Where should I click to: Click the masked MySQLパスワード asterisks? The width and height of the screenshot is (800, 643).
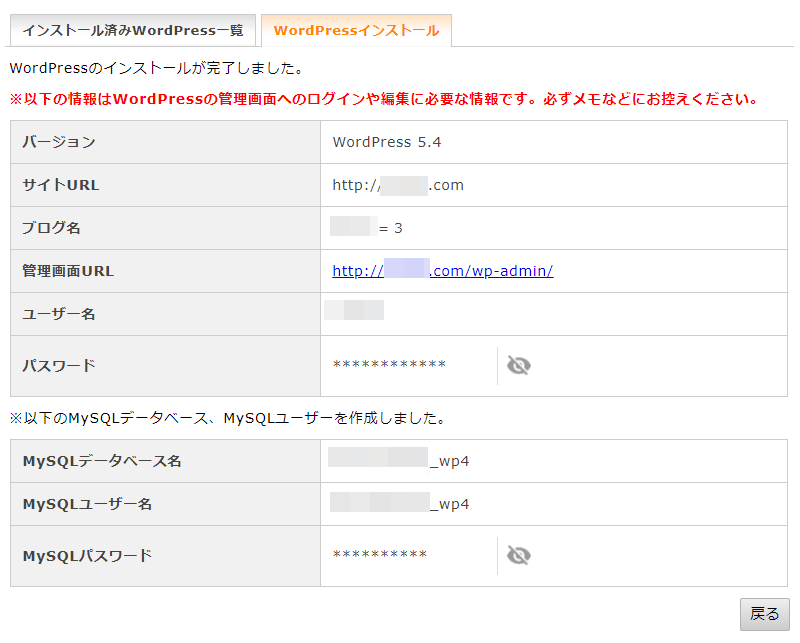[x=380, y=555]
